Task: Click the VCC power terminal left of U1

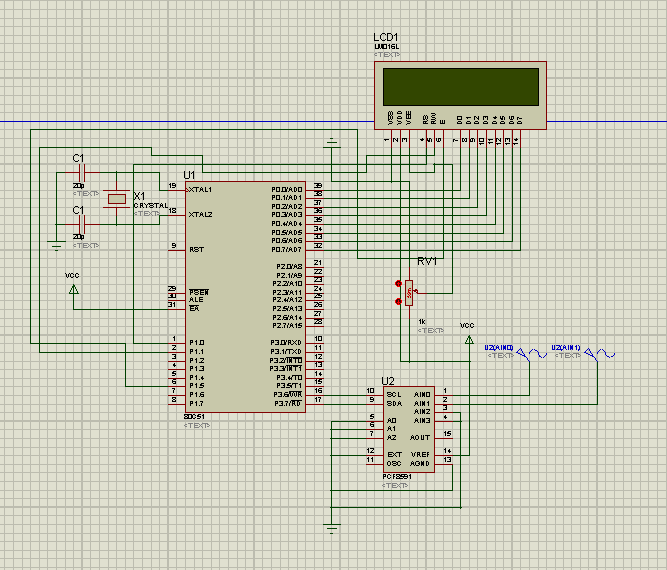Action: tap(73, 289)
